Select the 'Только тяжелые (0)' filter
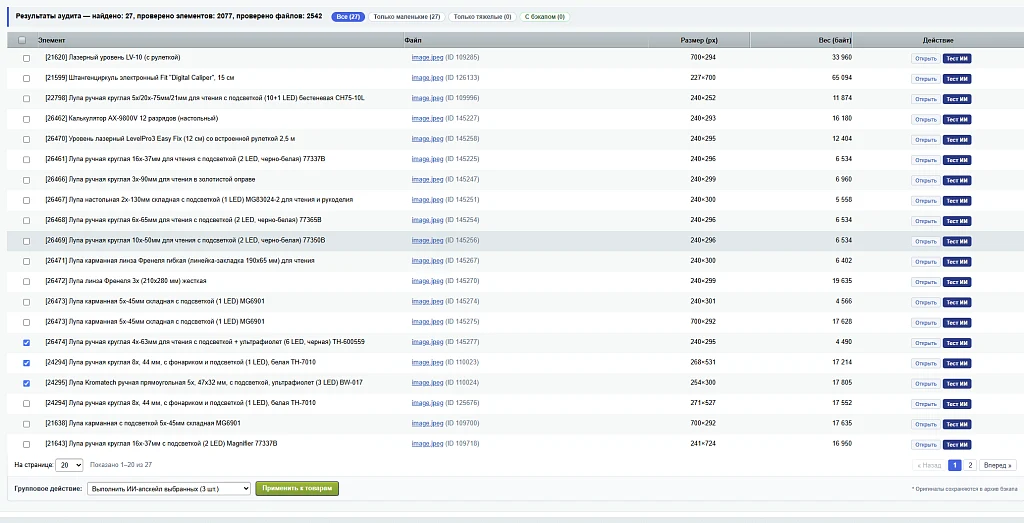 click(482, 16)
